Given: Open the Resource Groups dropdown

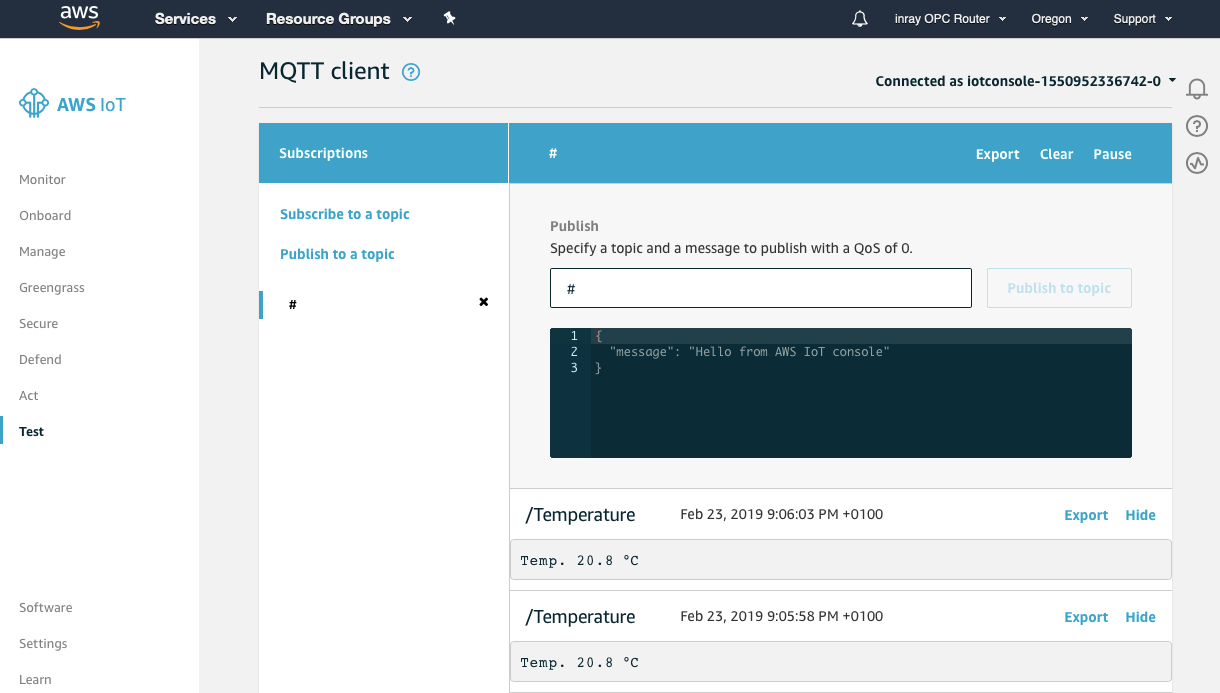Looking at the screenshot, I should pos(339,19).
